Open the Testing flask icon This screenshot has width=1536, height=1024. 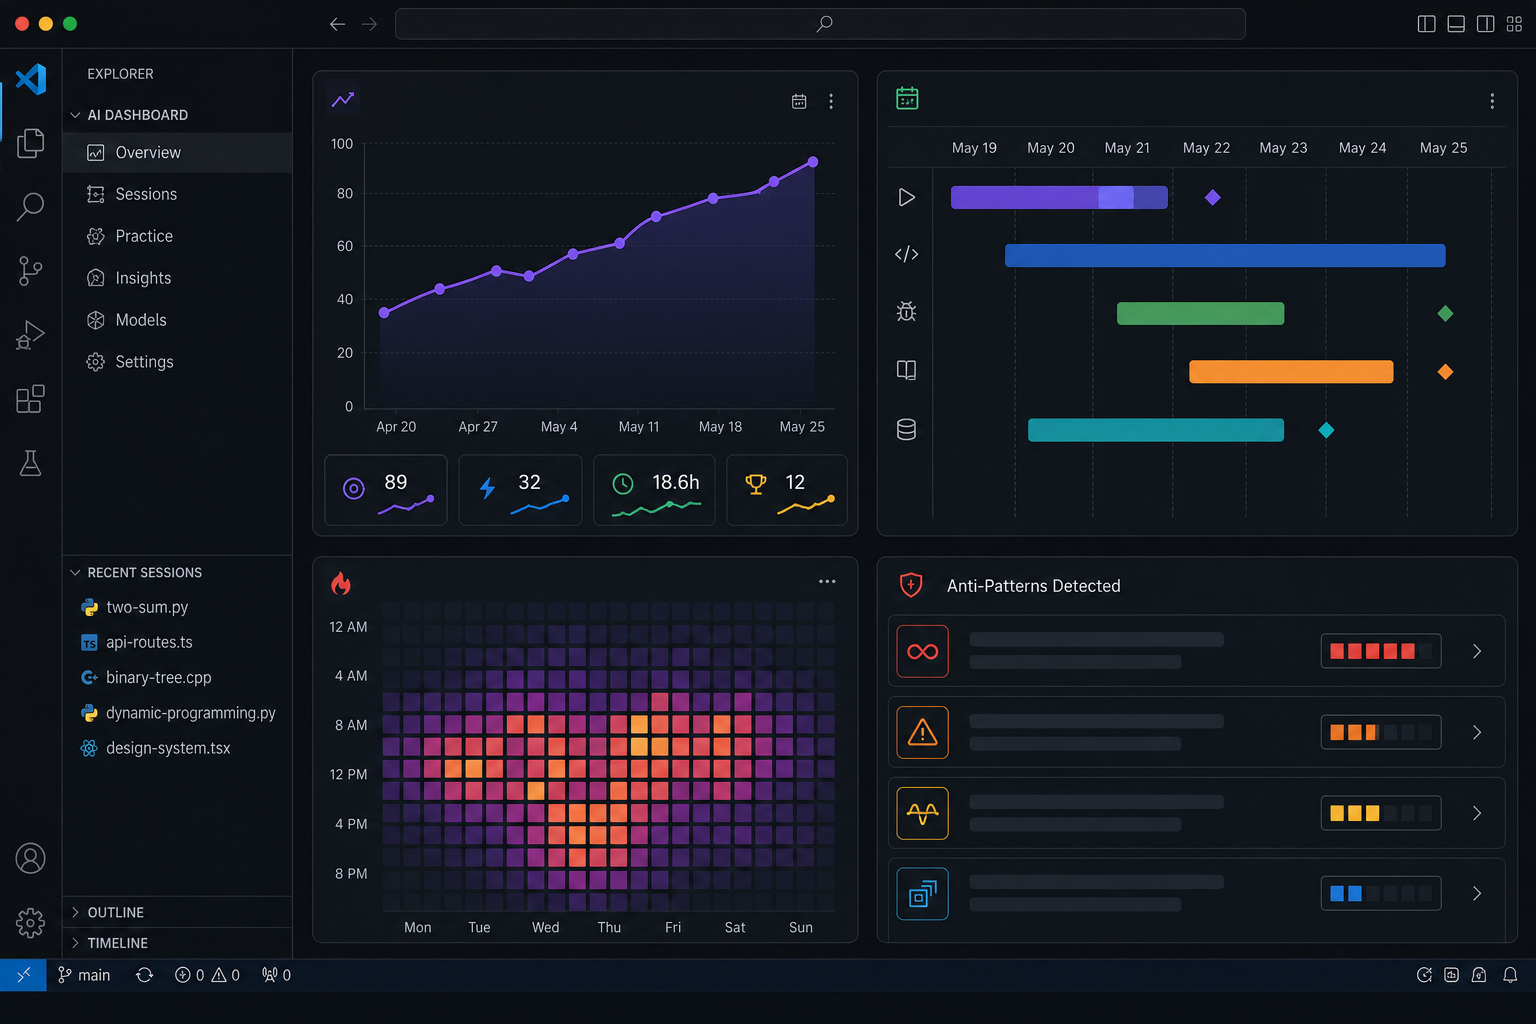31,463
